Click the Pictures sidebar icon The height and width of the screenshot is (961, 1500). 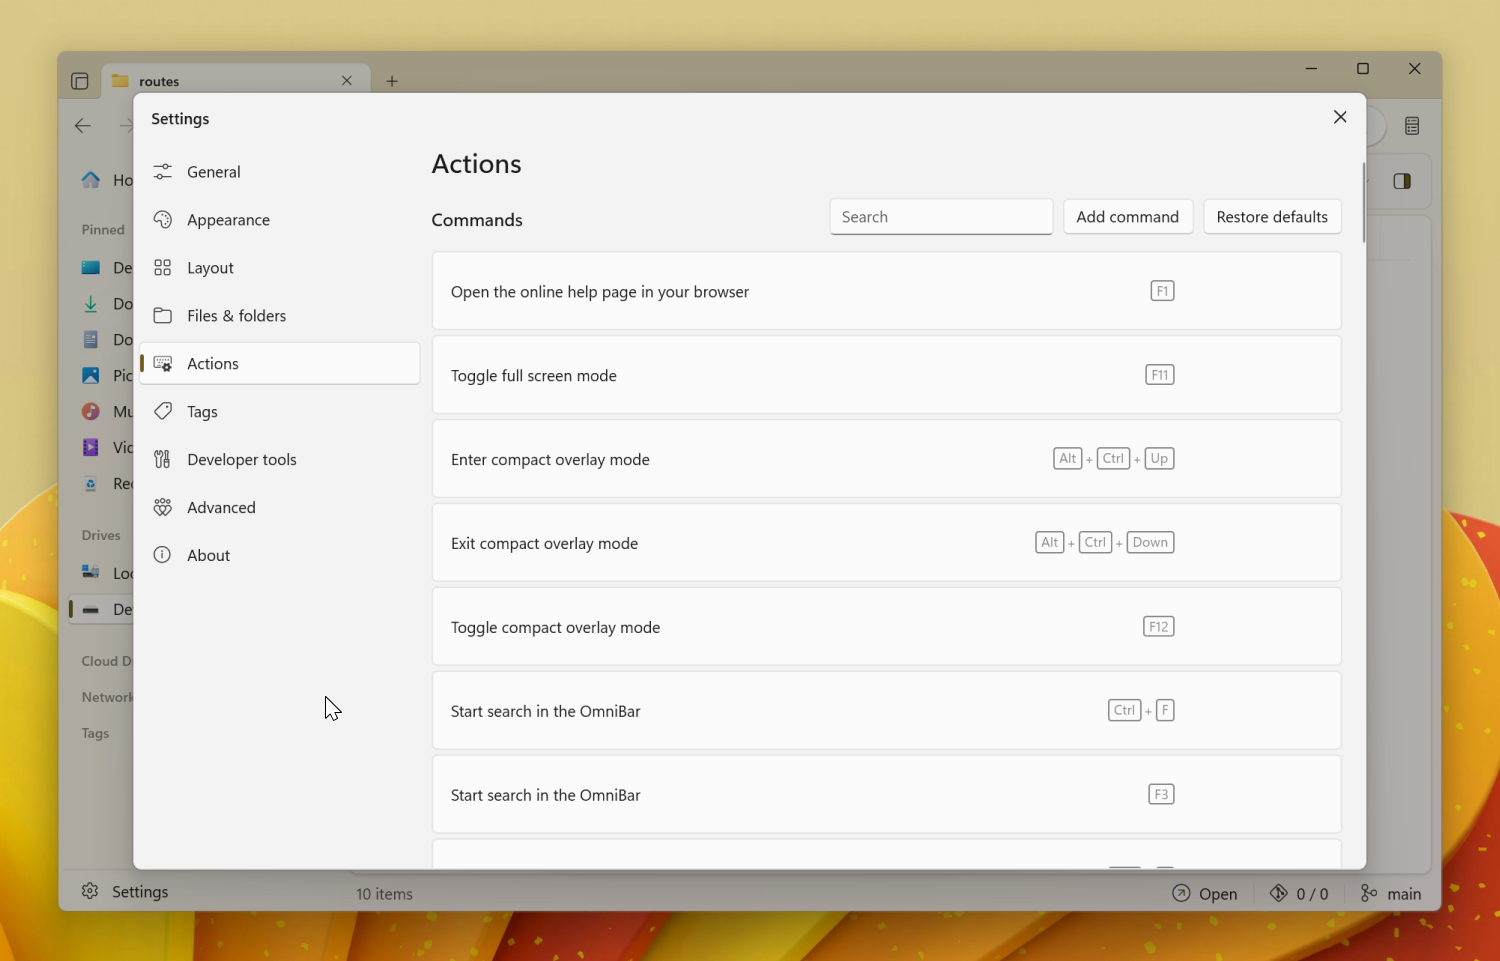pyautogui.click(x=90, y=375)
